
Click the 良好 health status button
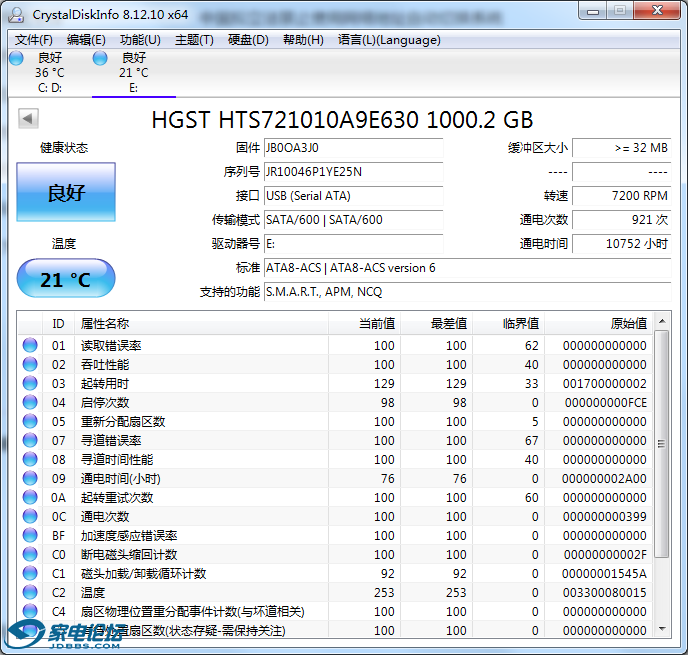(x=66, y=192)
